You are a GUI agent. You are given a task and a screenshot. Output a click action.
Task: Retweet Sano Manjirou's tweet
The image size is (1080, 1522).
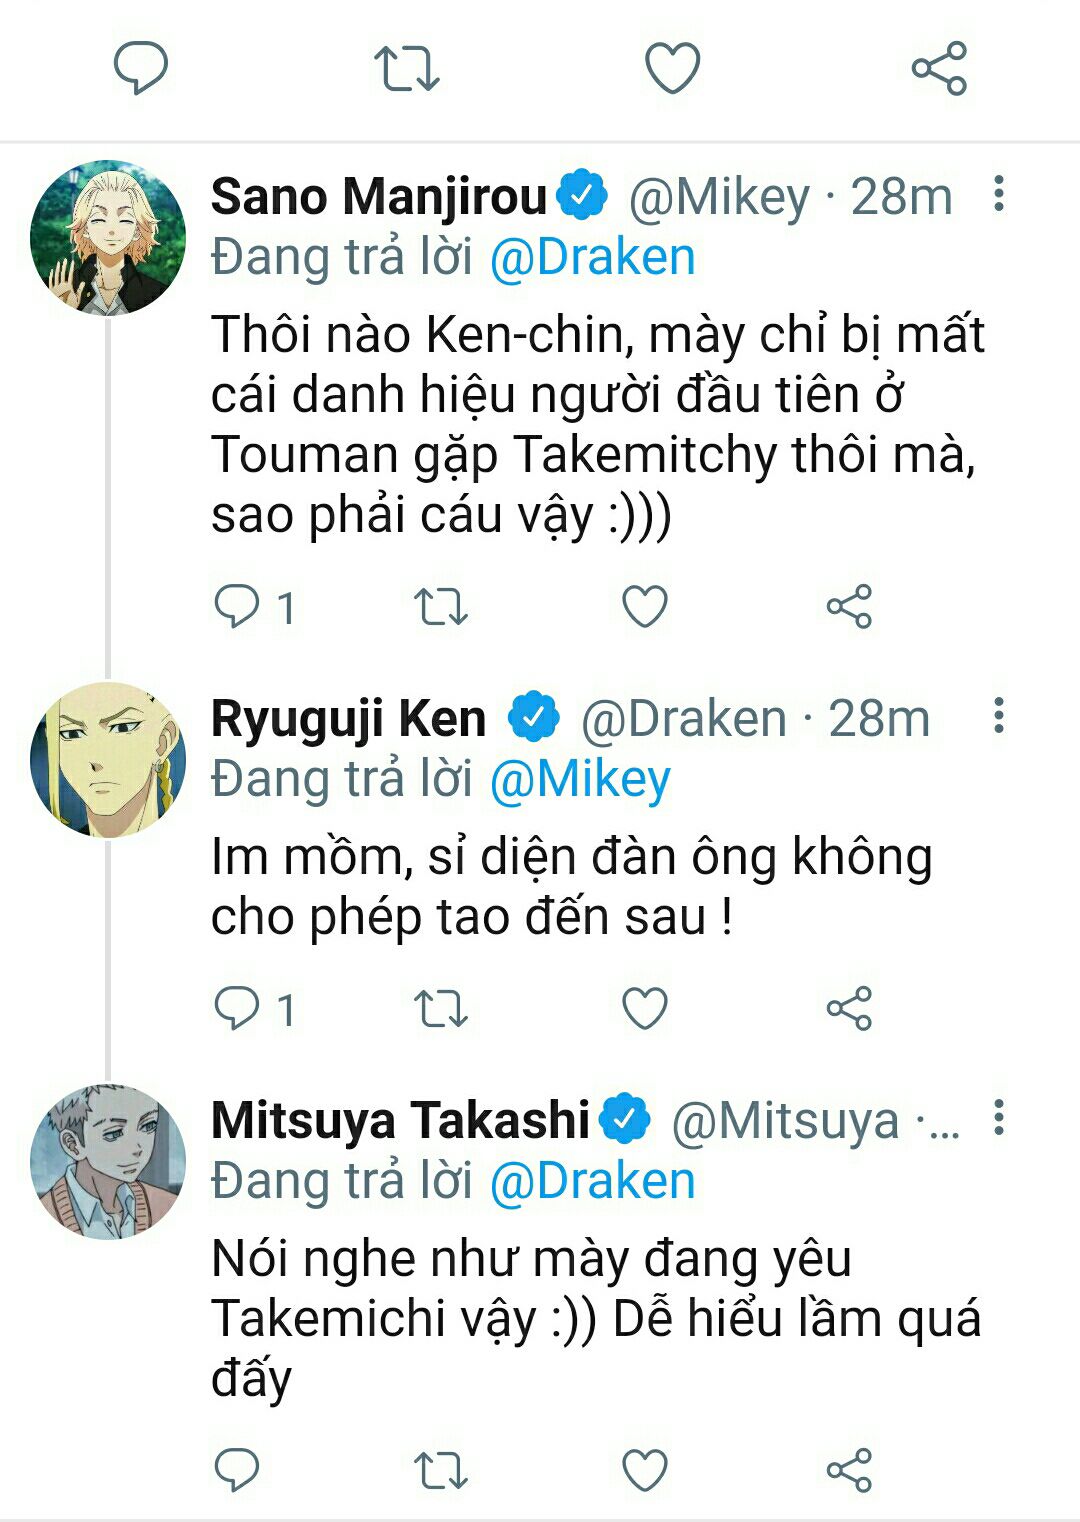(441, 606)
